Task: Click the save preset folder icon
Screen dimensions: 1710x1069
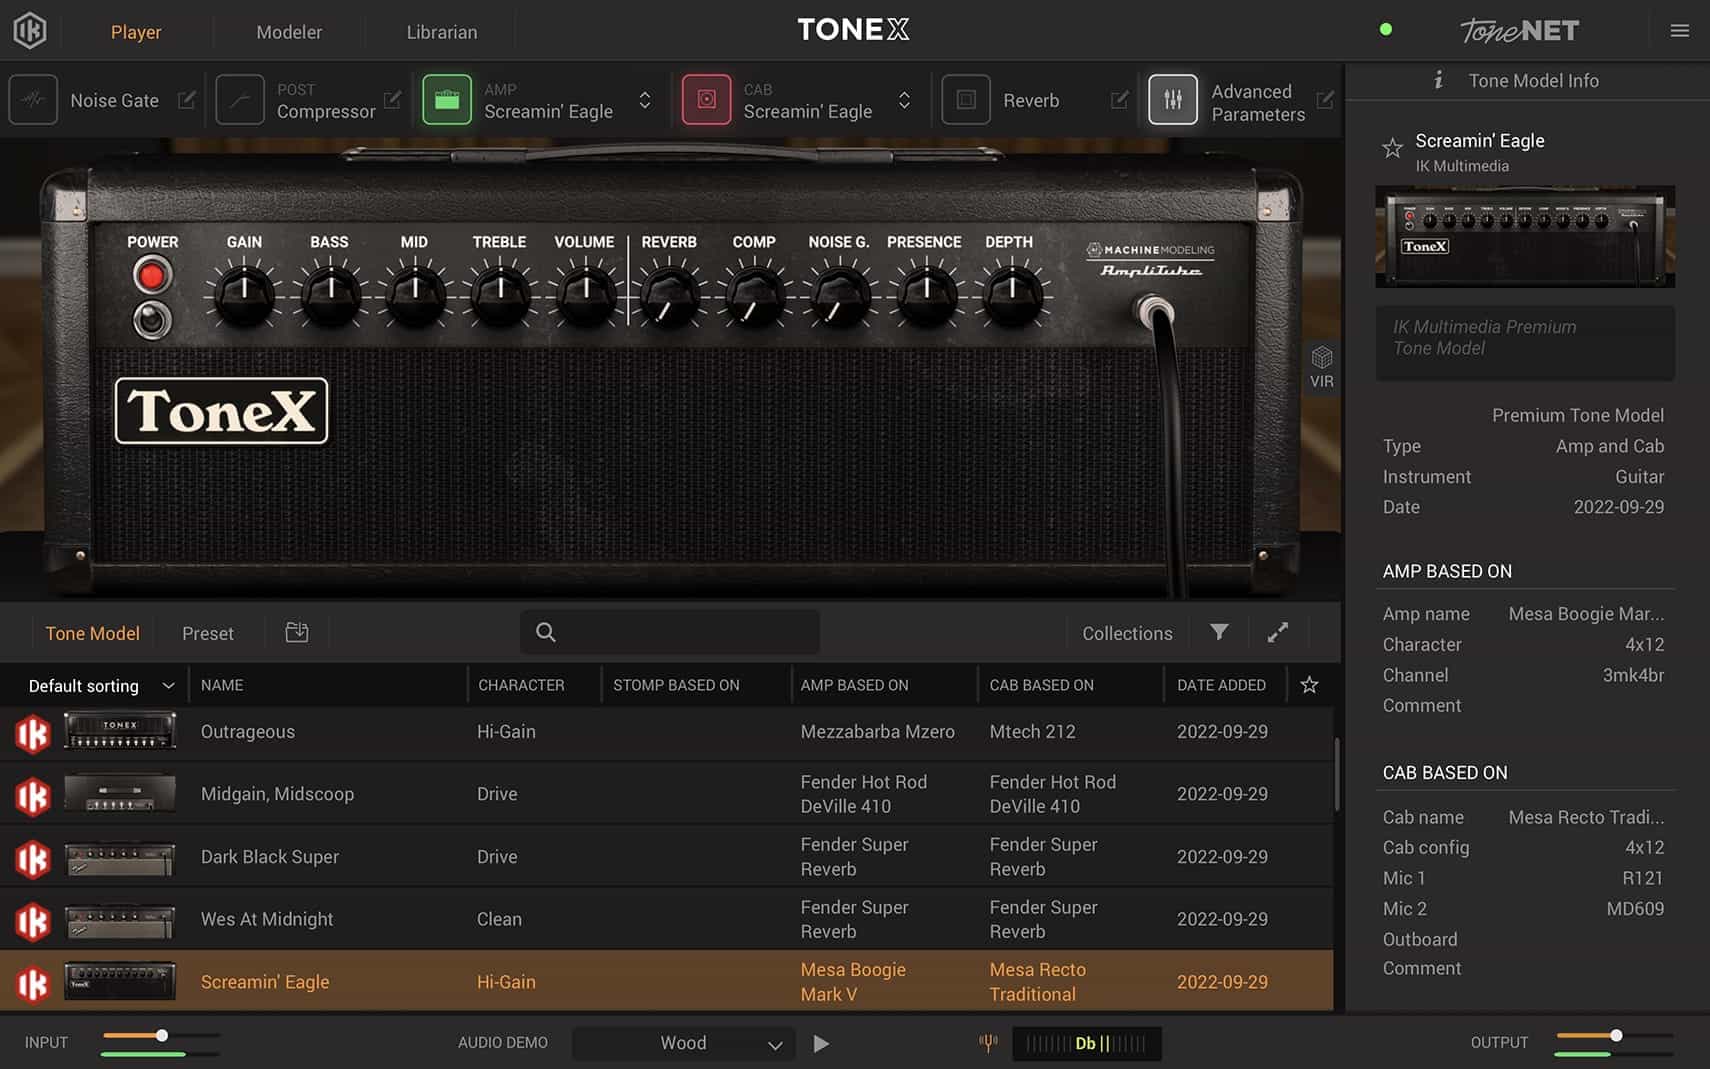Action: 297,632
